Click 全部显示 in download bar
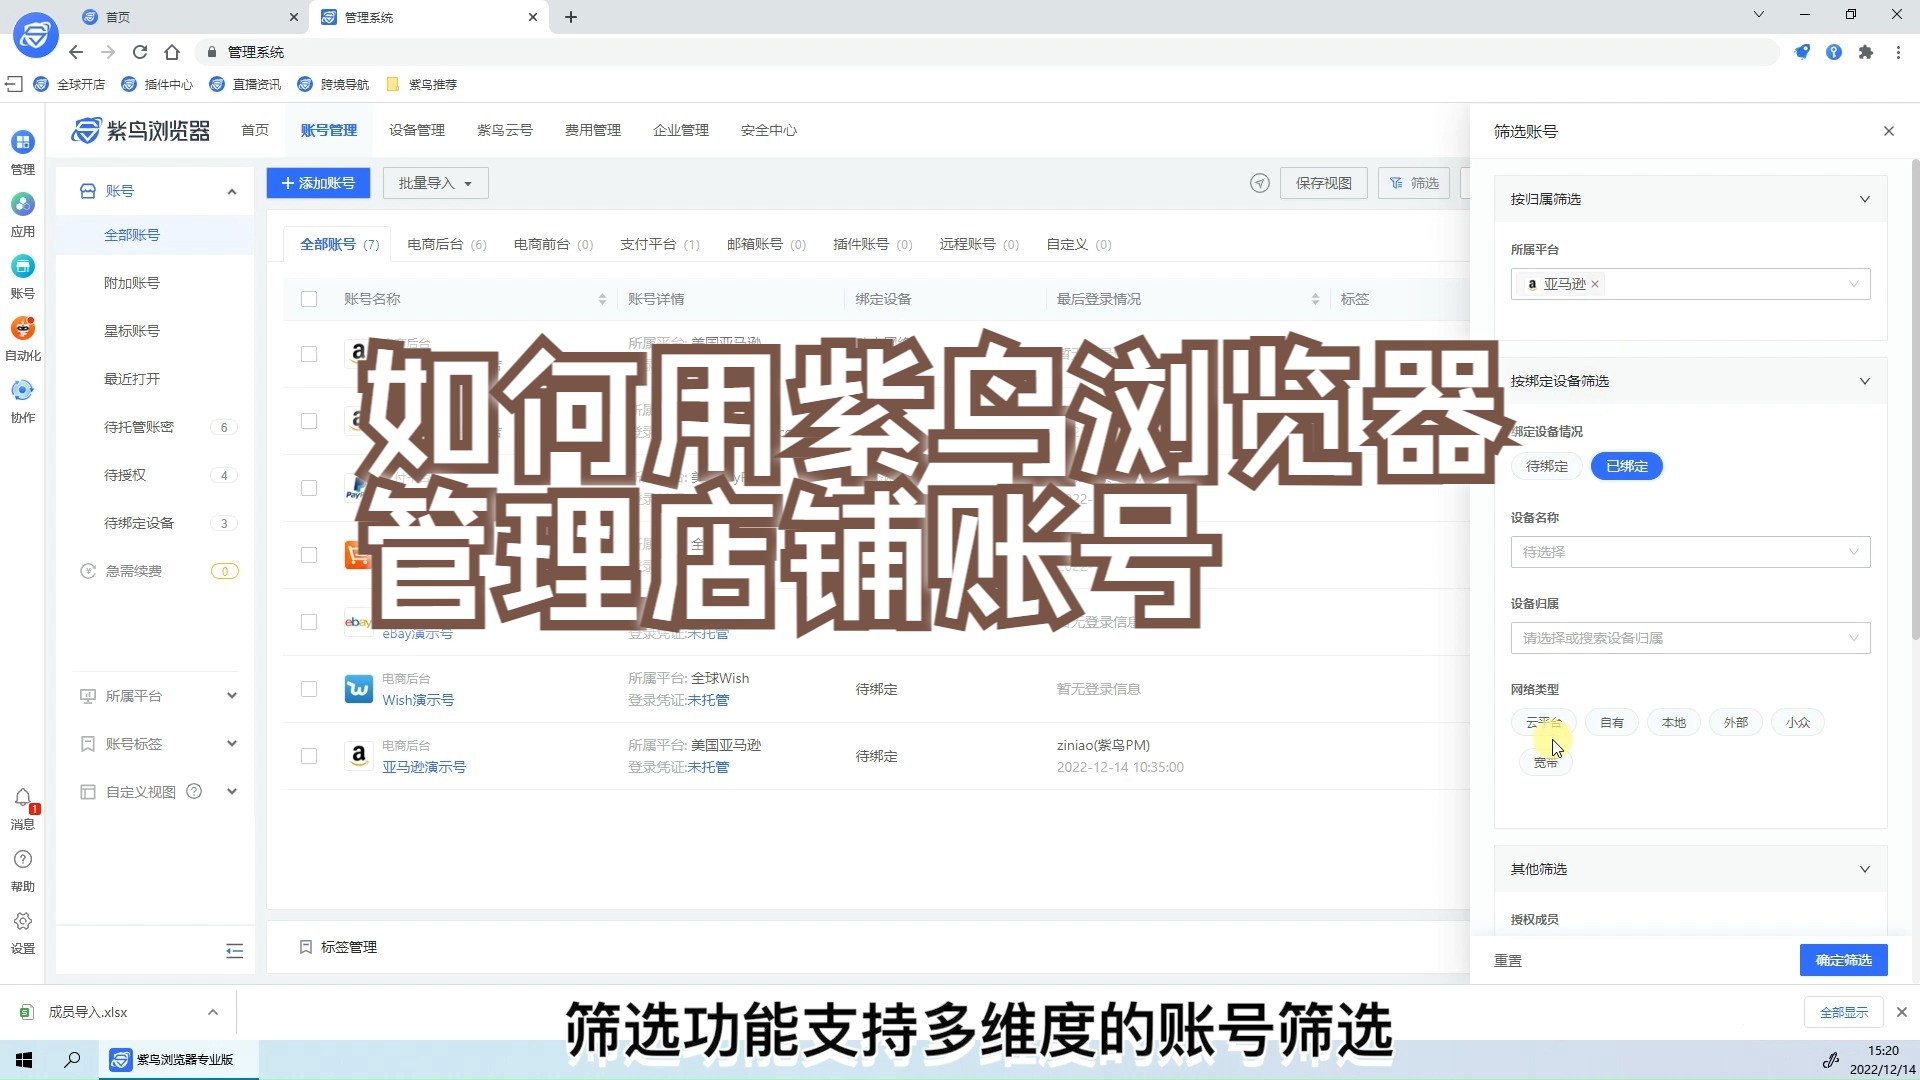This screenshot has width=1920, height=1080. pos(1843,1012)
